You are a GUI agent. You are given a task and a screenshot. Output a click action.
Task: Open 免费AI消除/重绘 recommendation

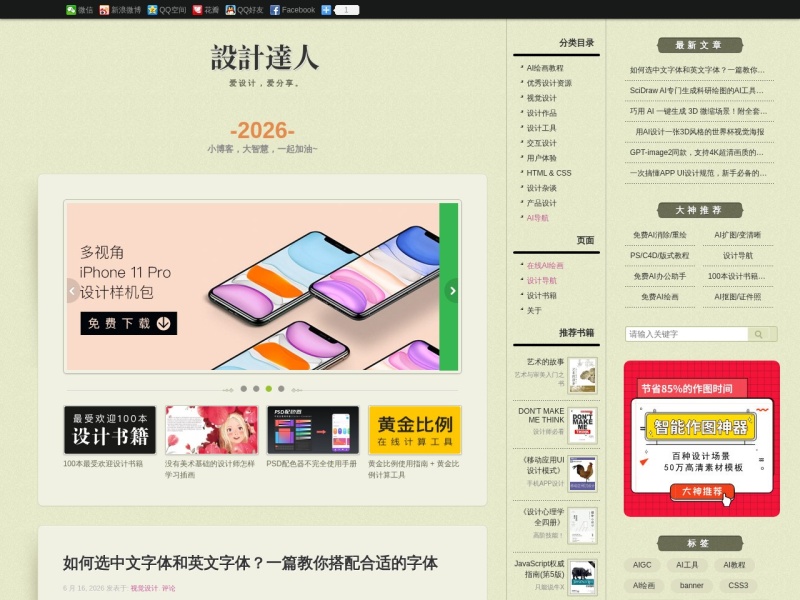click(660, 235)
